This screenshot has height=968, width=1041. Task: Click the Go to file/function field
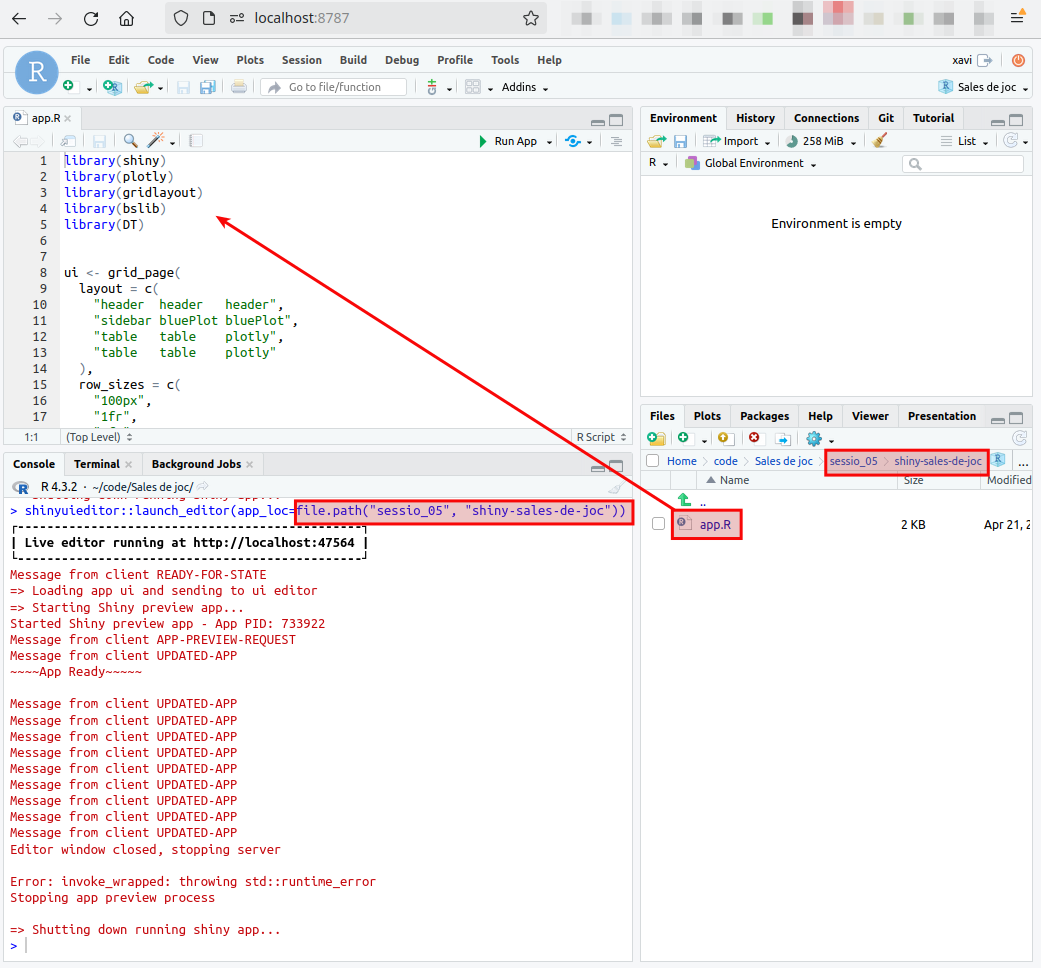[334, 87]
